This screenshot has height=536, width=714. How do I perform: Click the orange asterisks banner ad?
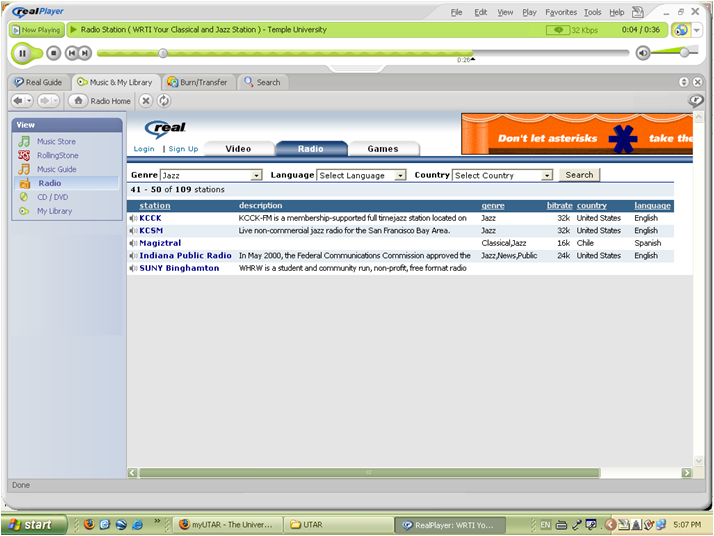(577, 134)
